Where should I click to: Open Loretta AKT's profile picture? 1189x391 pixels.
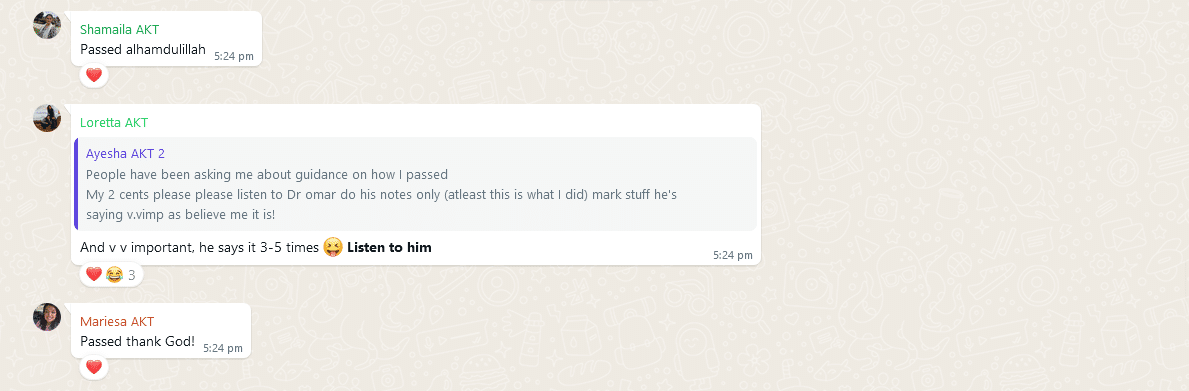tap(47, 118)
